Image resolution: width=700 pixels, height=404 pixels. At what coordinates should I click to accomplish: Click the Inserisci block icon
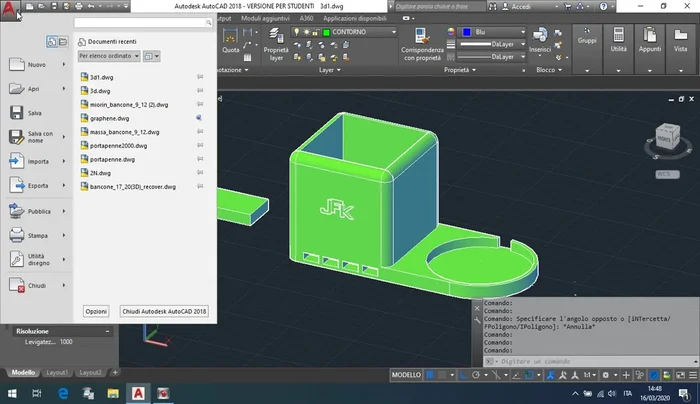(540, 35)
